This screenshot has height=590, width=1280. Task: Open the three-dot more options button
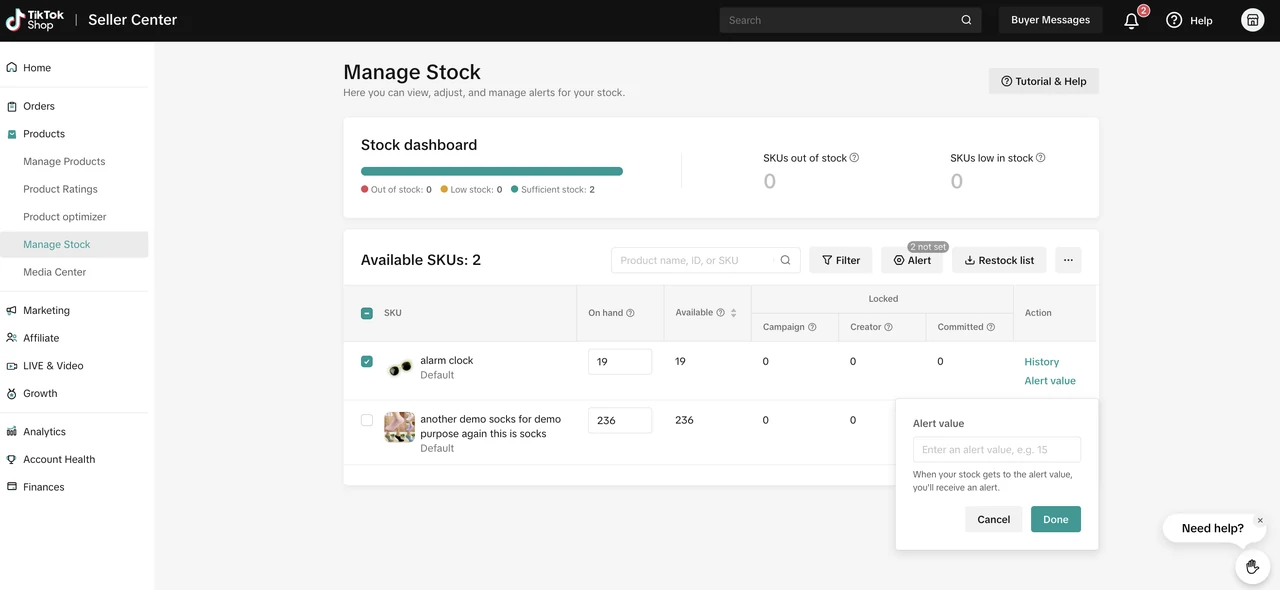[1068, 260]
